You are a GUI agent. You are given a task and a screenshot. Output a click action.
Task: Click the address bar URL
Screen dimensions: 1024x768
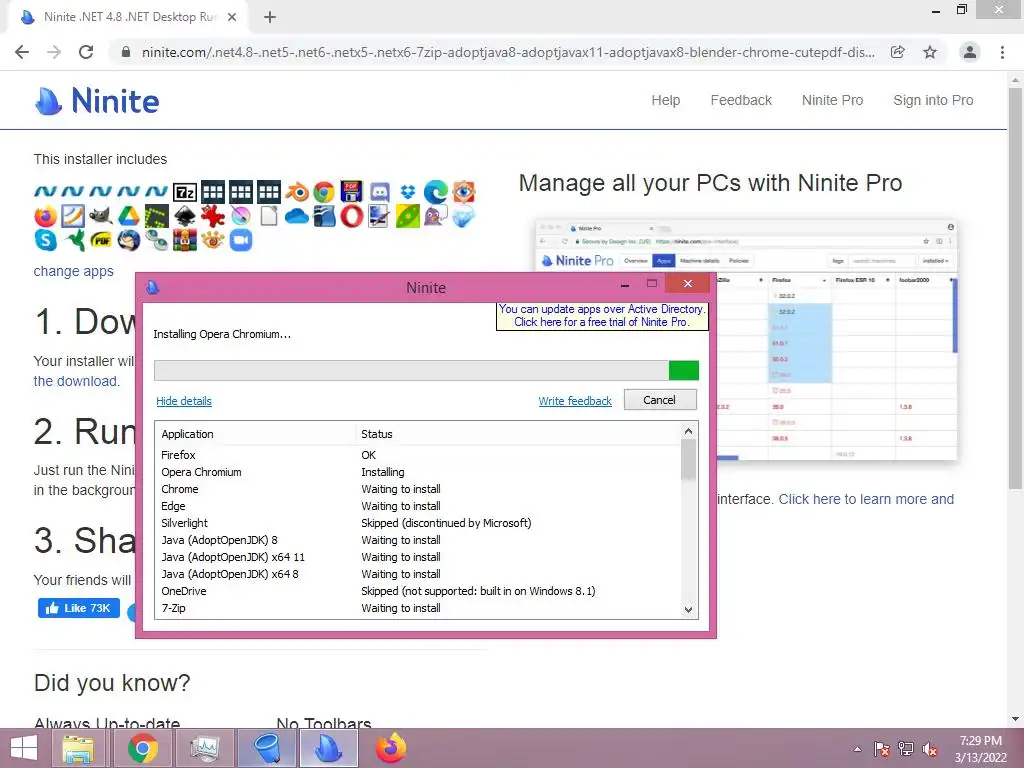(508, 52)
